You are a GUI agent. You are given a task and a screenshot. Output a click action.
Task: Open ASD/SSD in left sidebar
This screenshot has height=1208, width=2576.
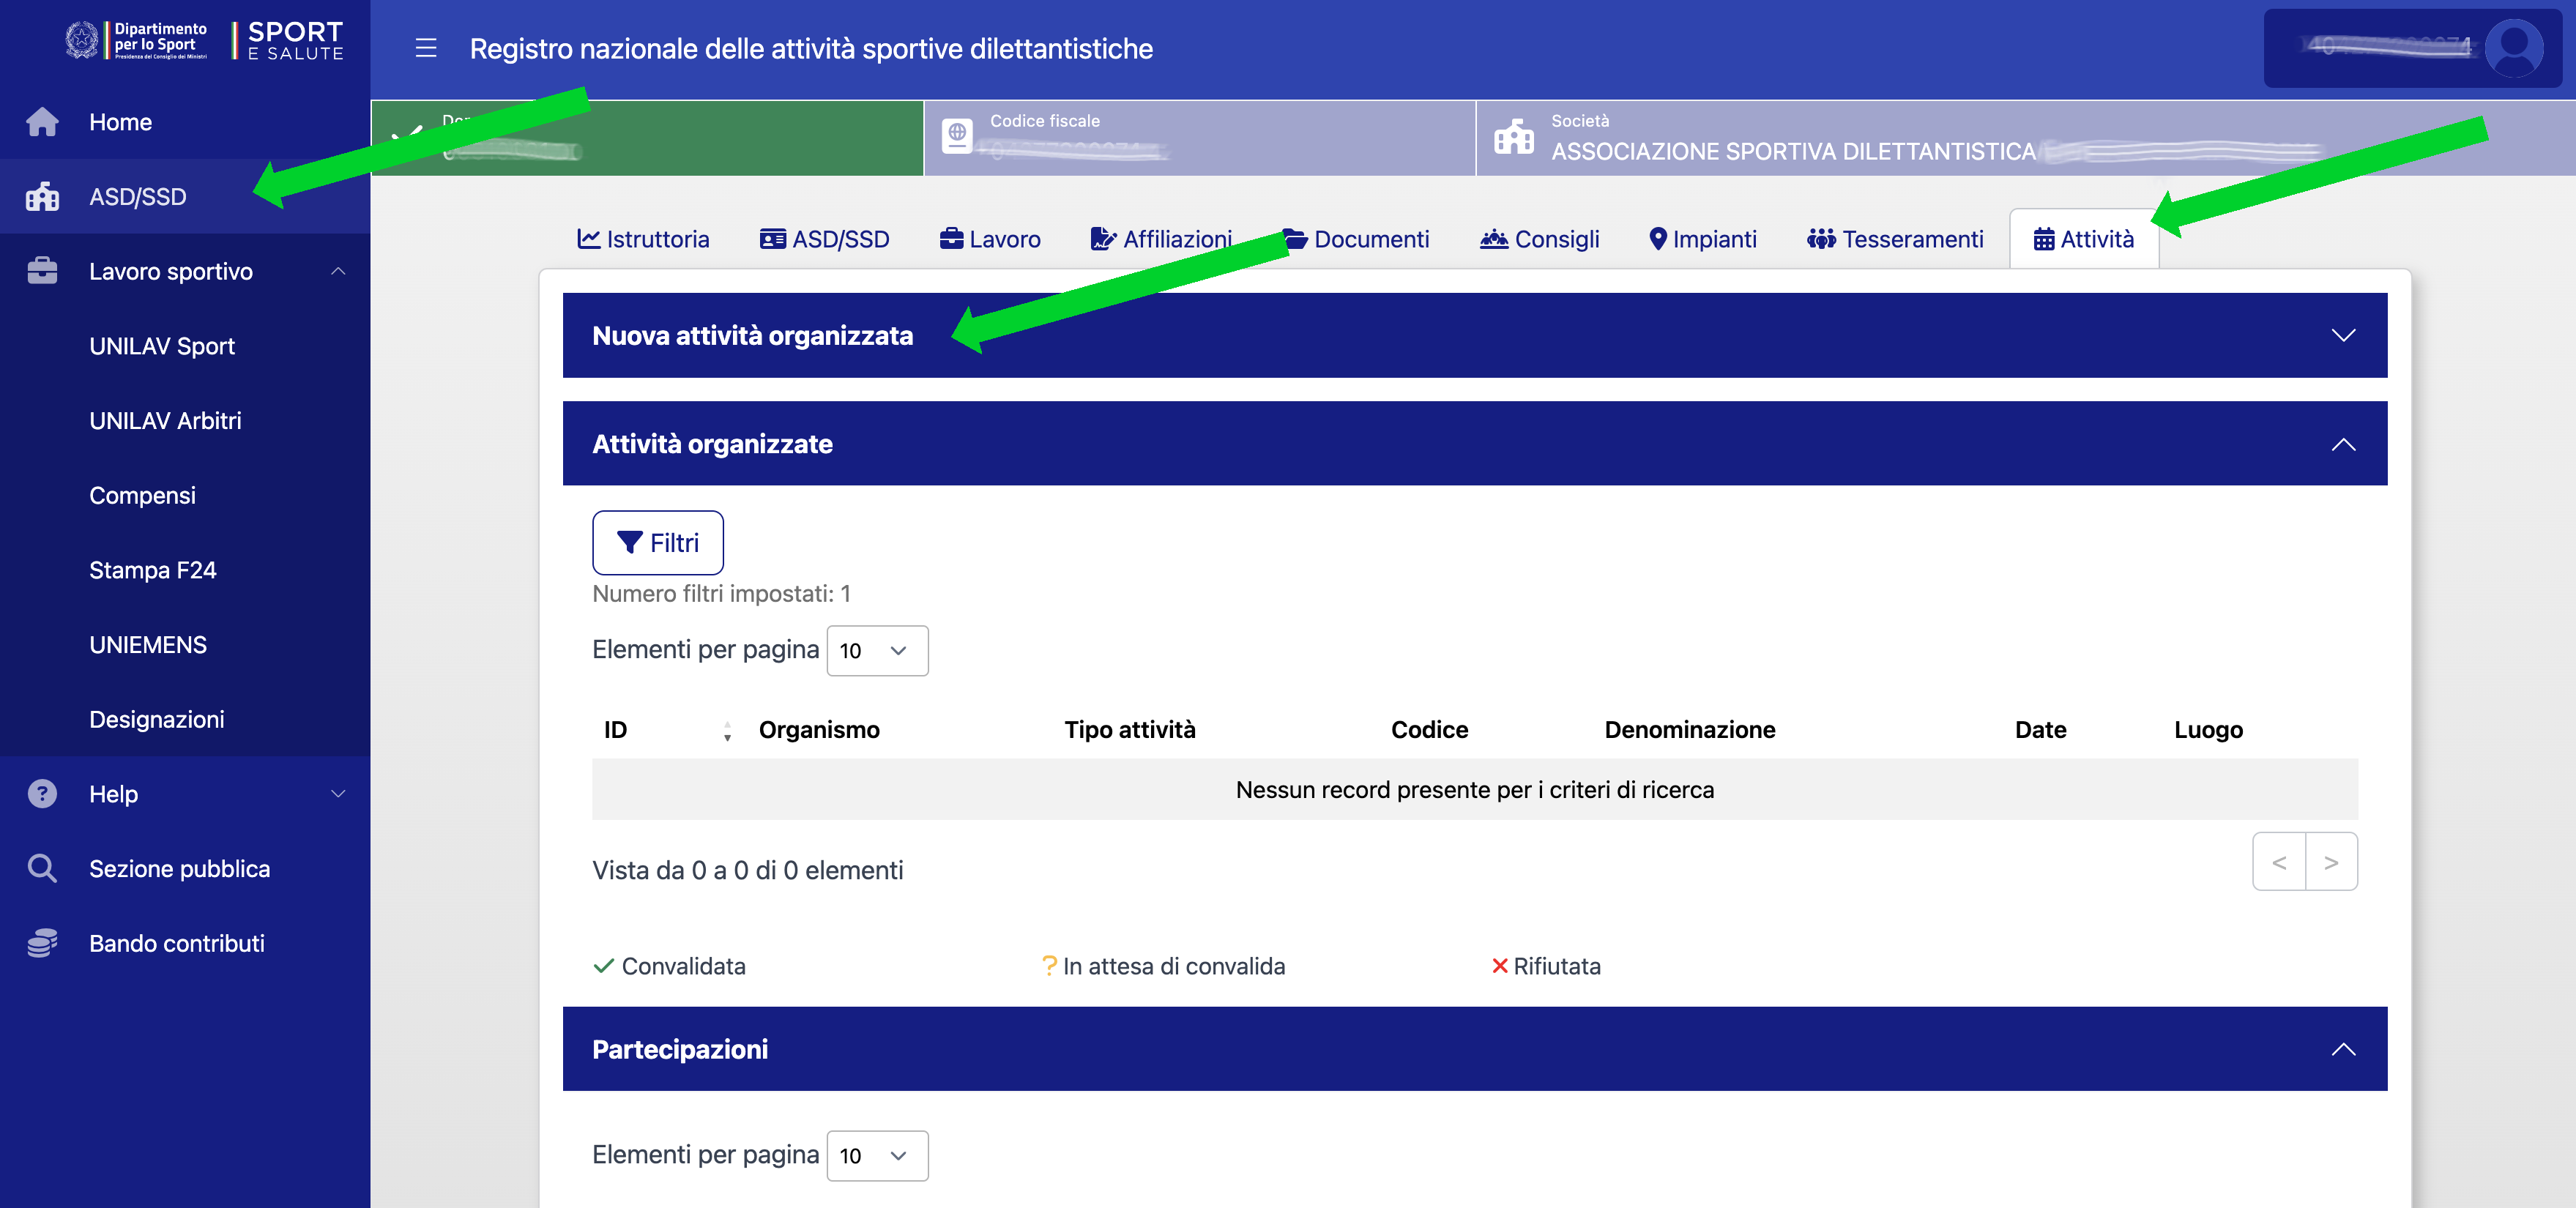coord(138,197)
